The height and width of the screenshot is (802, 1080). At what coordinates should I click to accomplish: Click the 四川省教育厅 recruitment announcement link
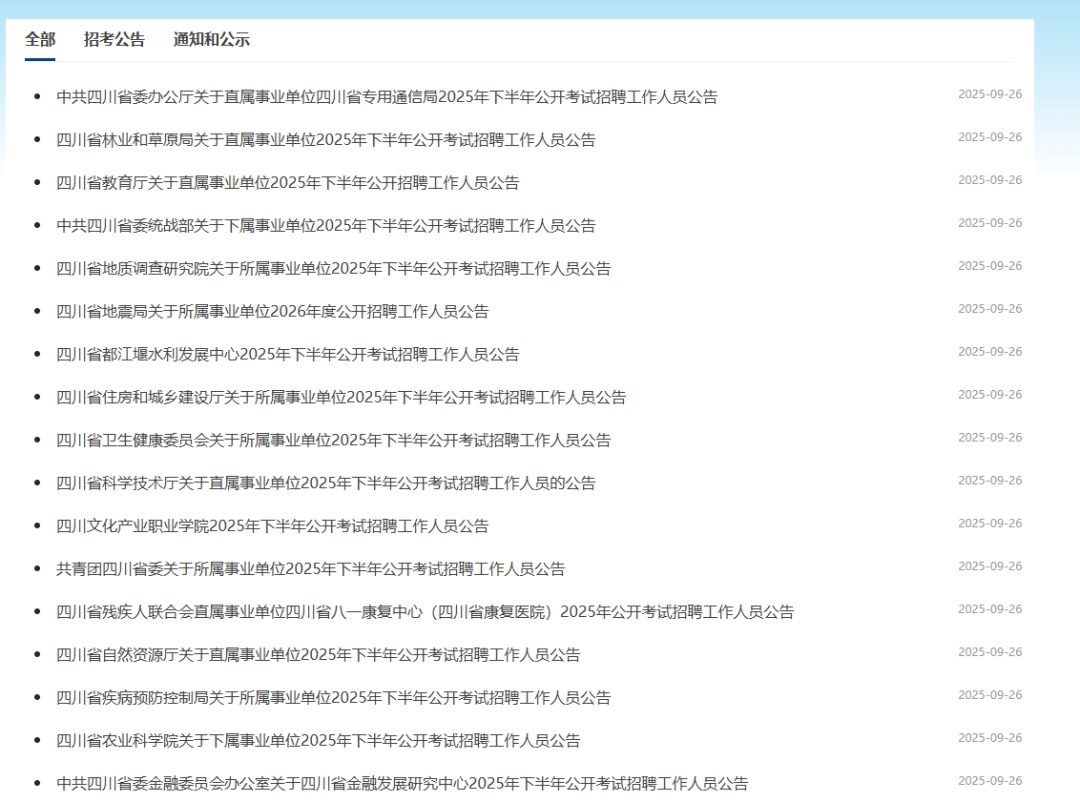coord(288,183)
